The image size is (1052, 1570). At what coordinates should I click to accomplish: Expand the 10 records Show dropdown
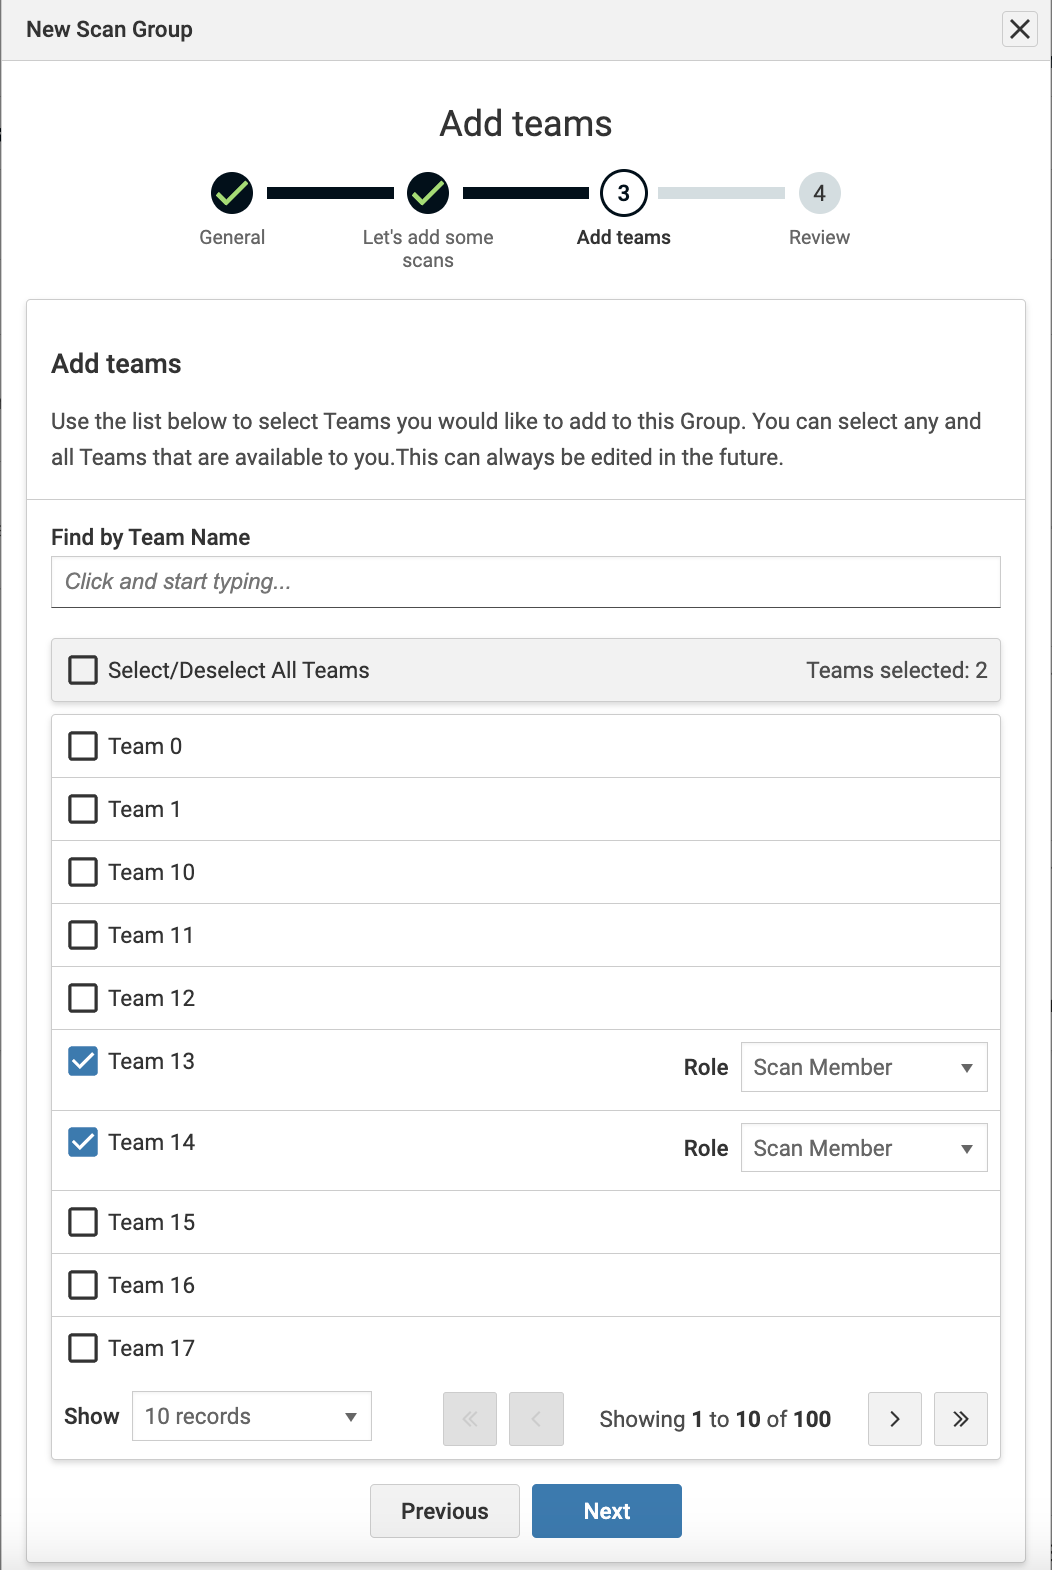pyautogui.click(x=251, y=1416)
